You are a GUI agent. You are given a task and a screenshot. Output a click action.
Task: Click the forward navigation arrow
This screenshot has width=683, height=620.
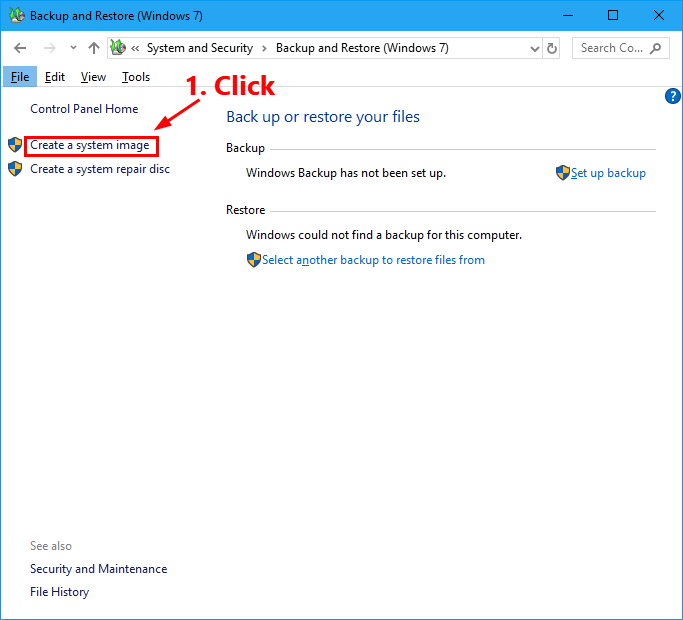(50, 48)
